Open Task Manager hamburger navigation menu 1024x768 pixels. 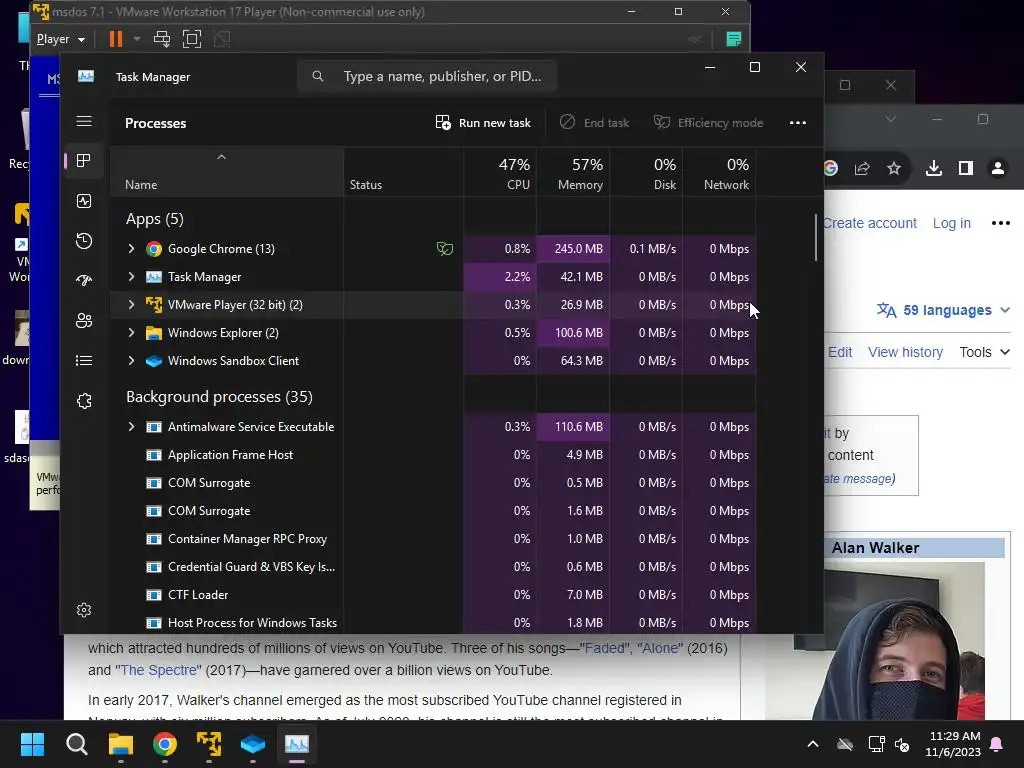pos(84,121)
